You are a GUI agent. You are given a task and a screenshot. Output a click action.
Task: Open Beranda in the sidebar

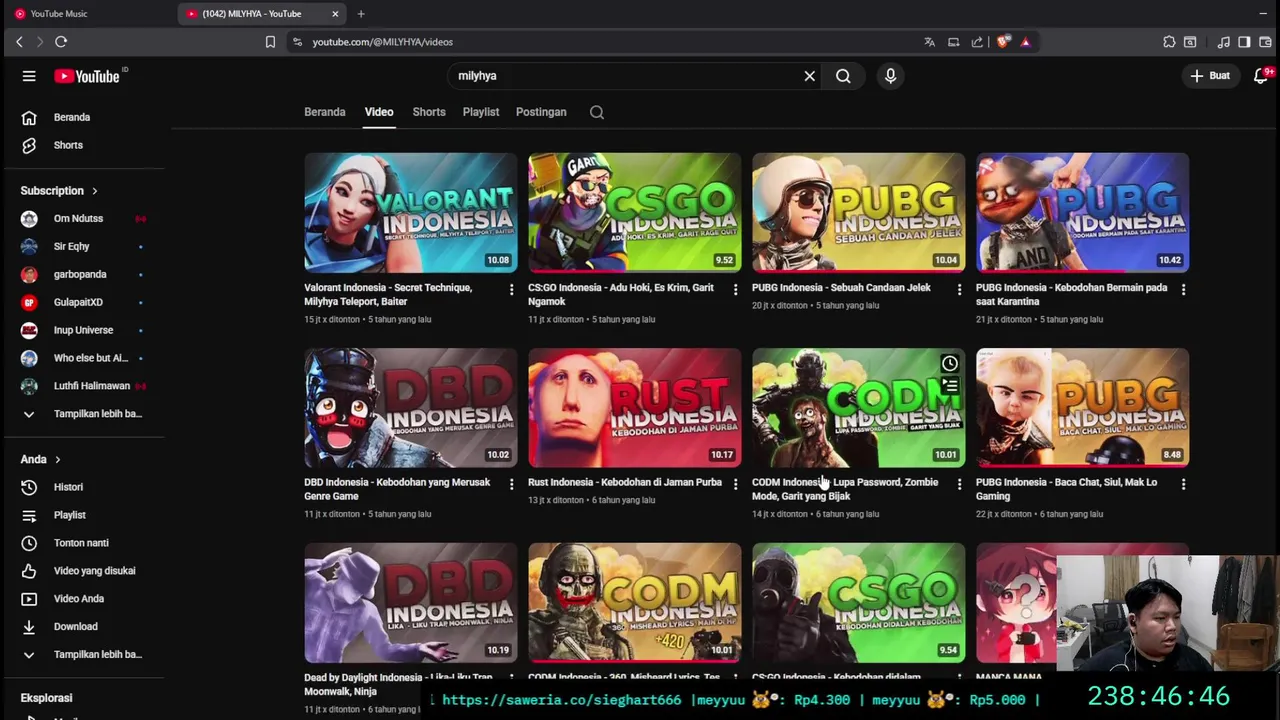(72, 117)
